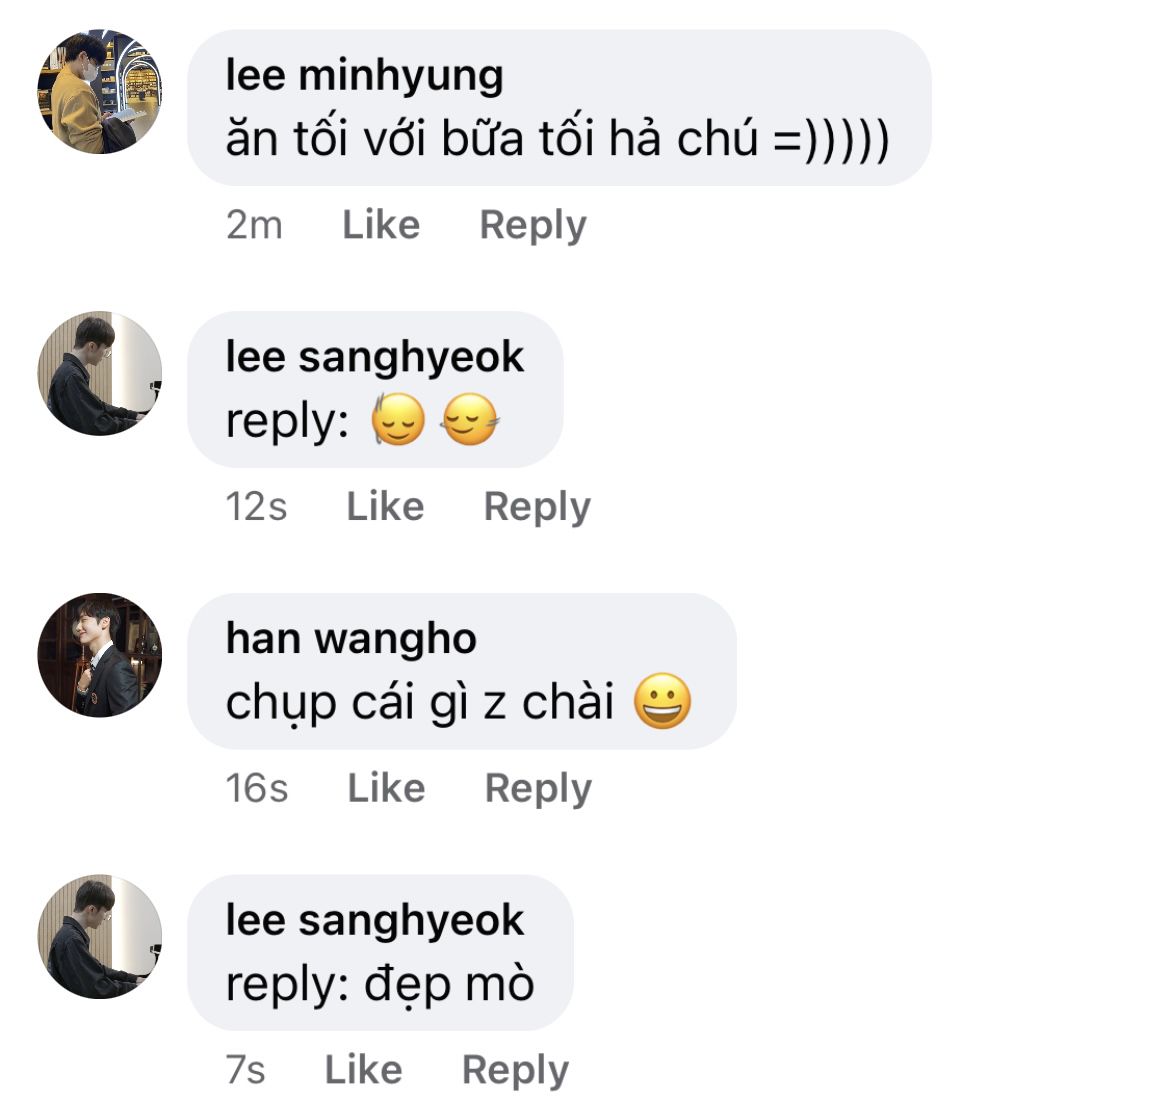Click the 16s timestamp
1170x1105 pixels.
point(257,788)
